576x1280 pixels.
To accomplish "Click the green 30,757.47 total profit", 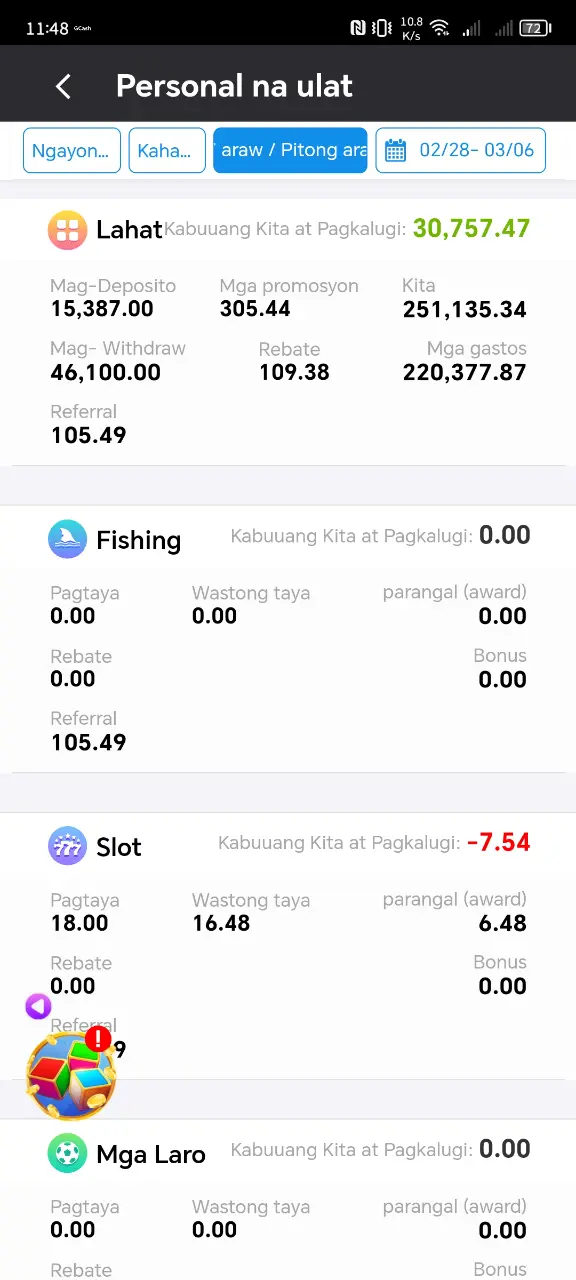I will click(471, 229).
